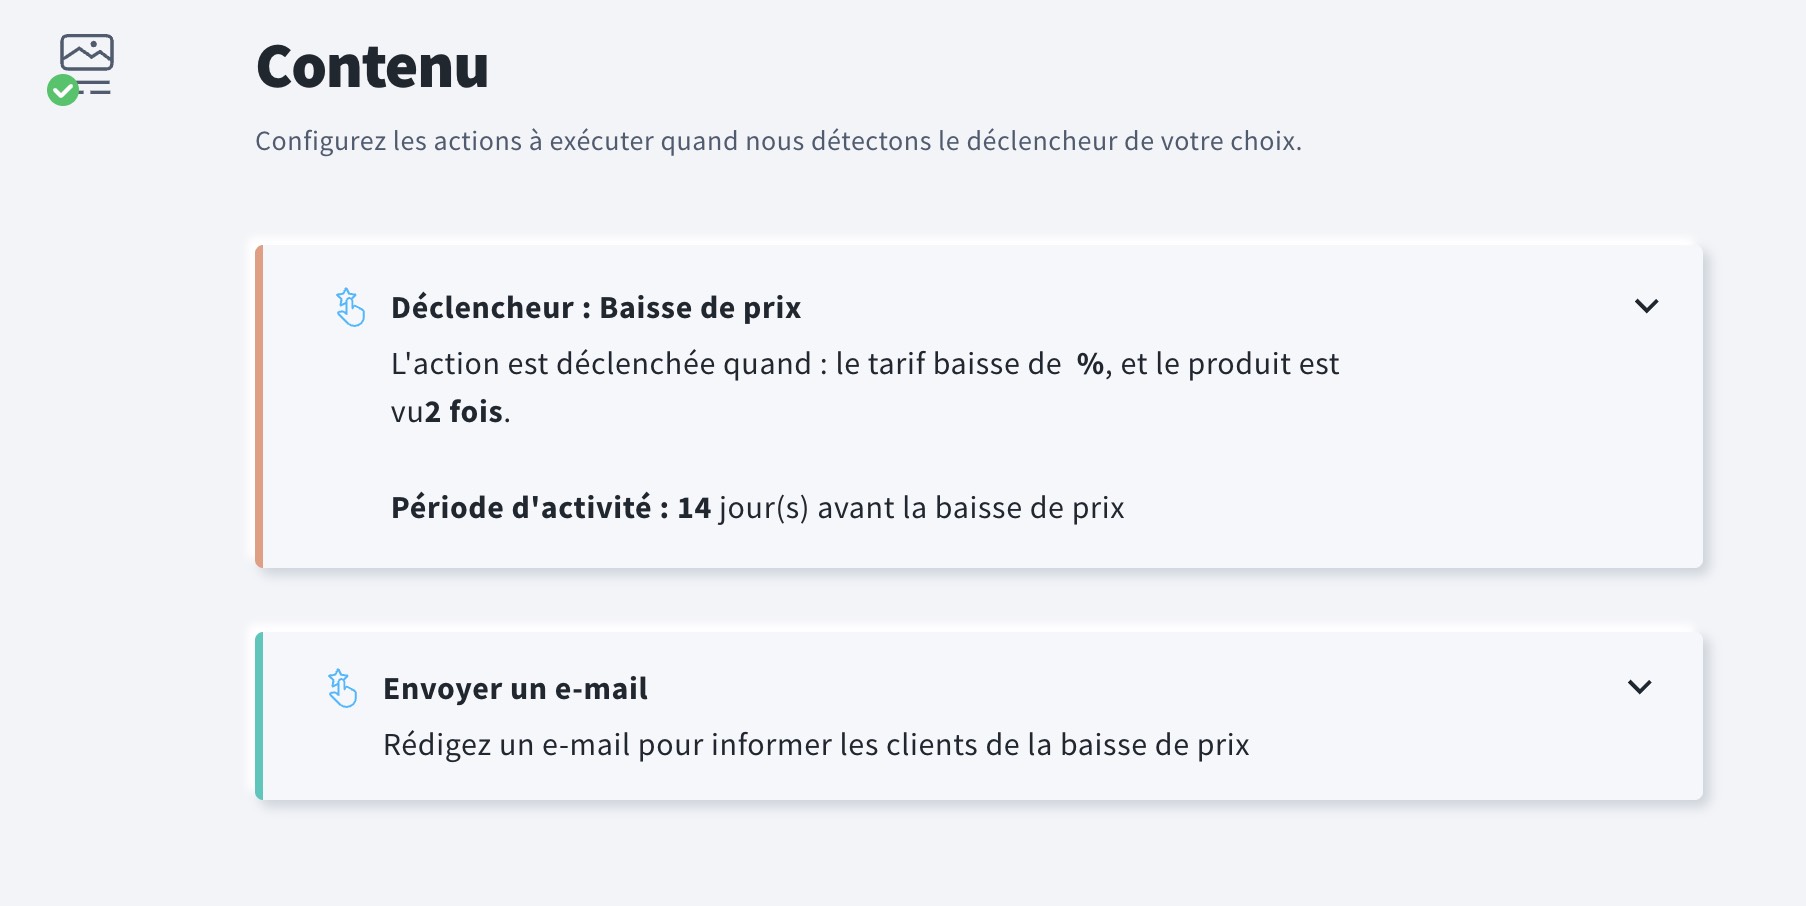Select the Envoyer un e-mail section header

pos(515,688)
